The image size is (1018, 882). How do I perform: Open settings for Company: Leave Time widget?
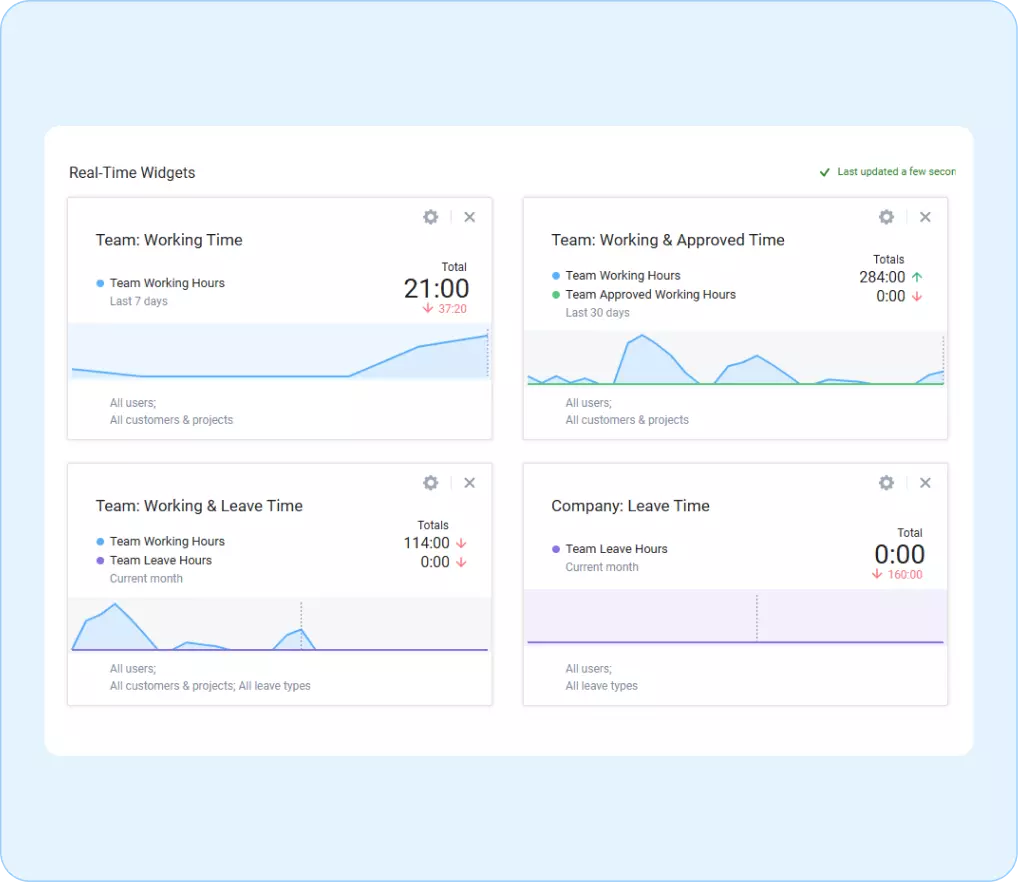tap(886, 482)
